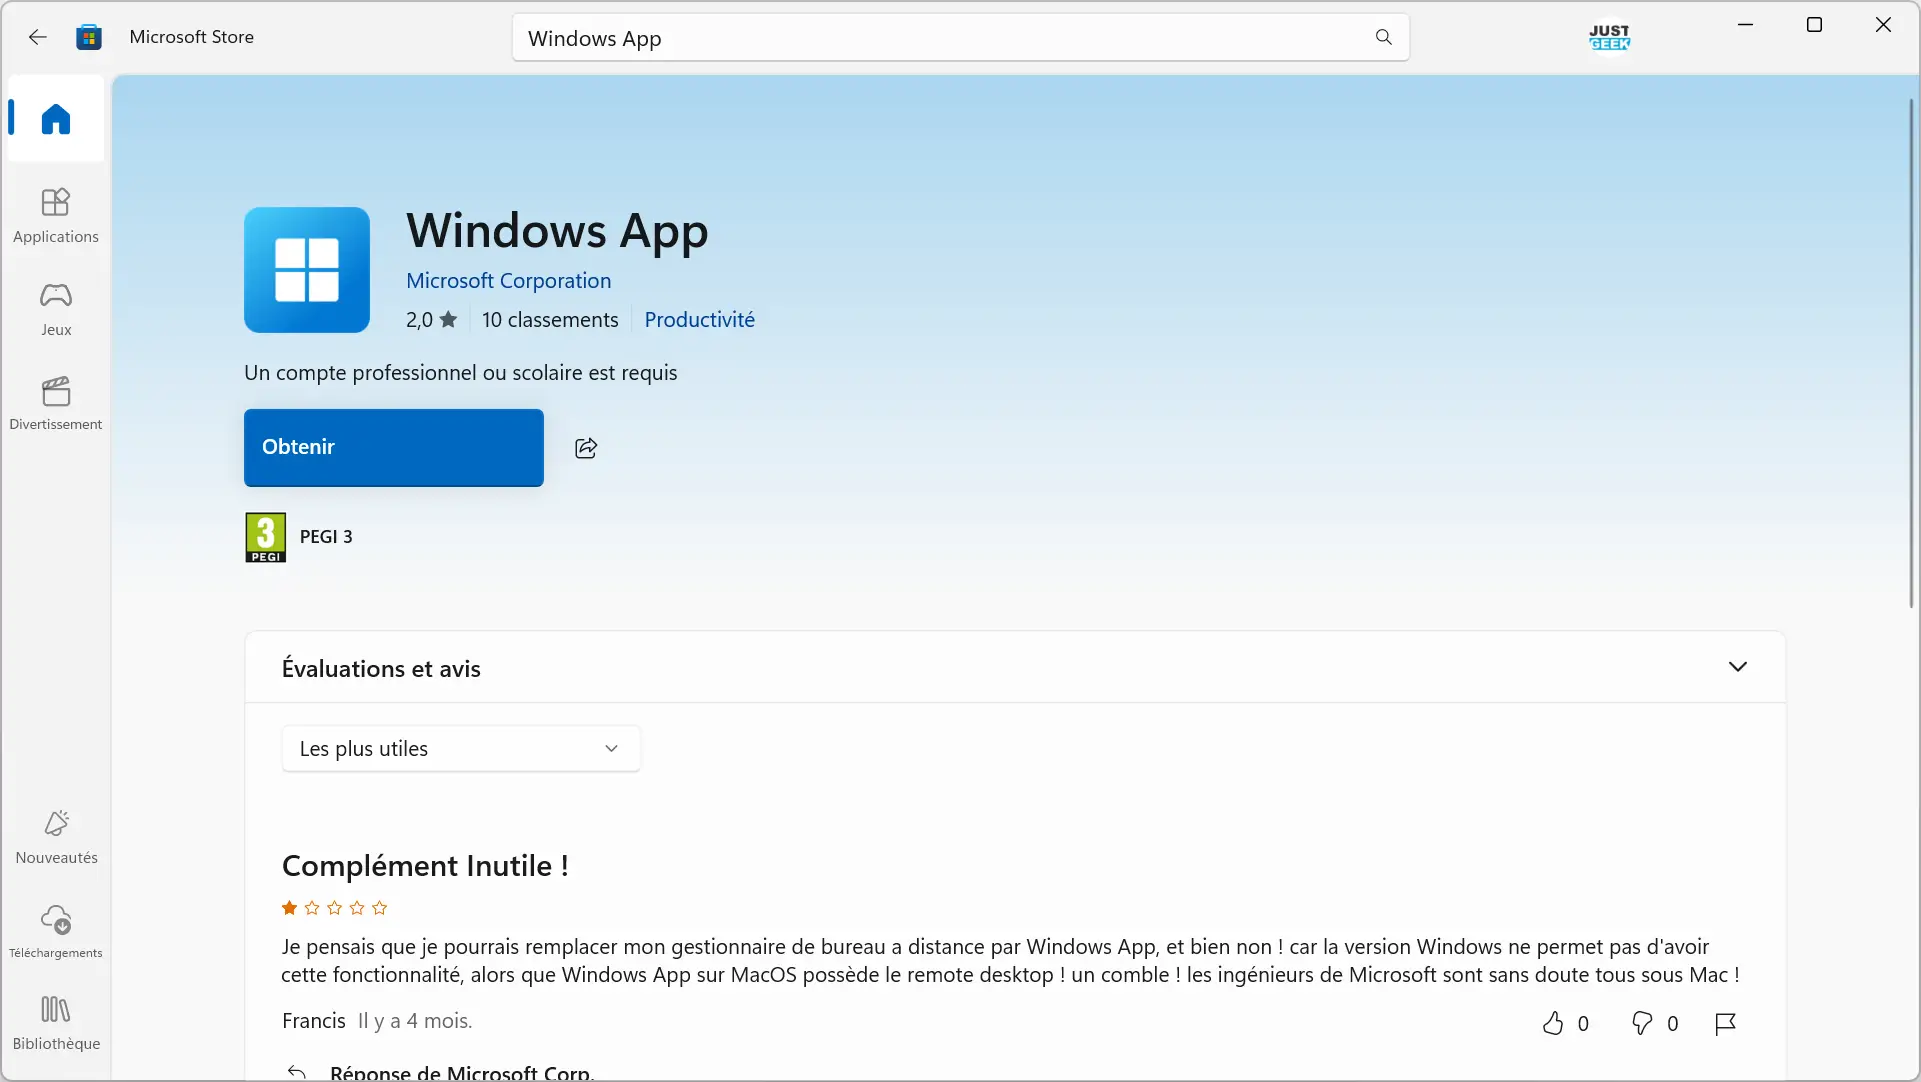Maximize the Microsoft Store window
This screenshot has height=1082, width=1921.
[1814, 25]
